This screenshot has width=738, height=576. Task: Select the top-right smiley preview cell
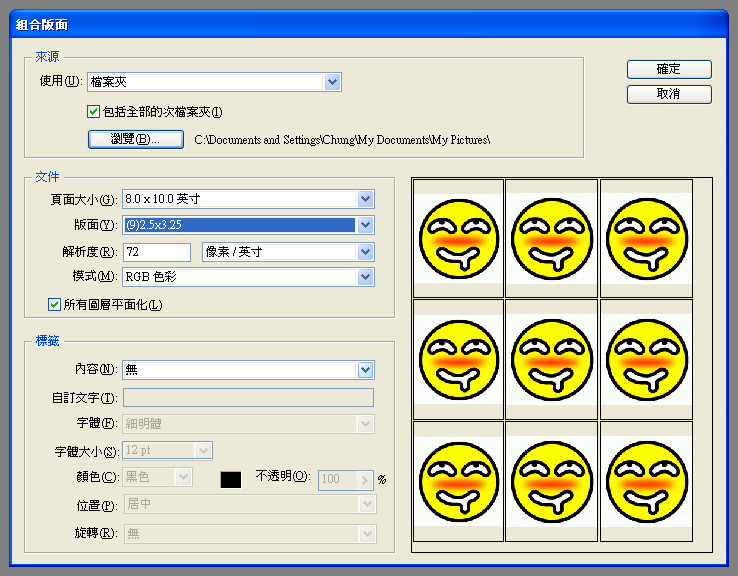(x=645, y=238)
